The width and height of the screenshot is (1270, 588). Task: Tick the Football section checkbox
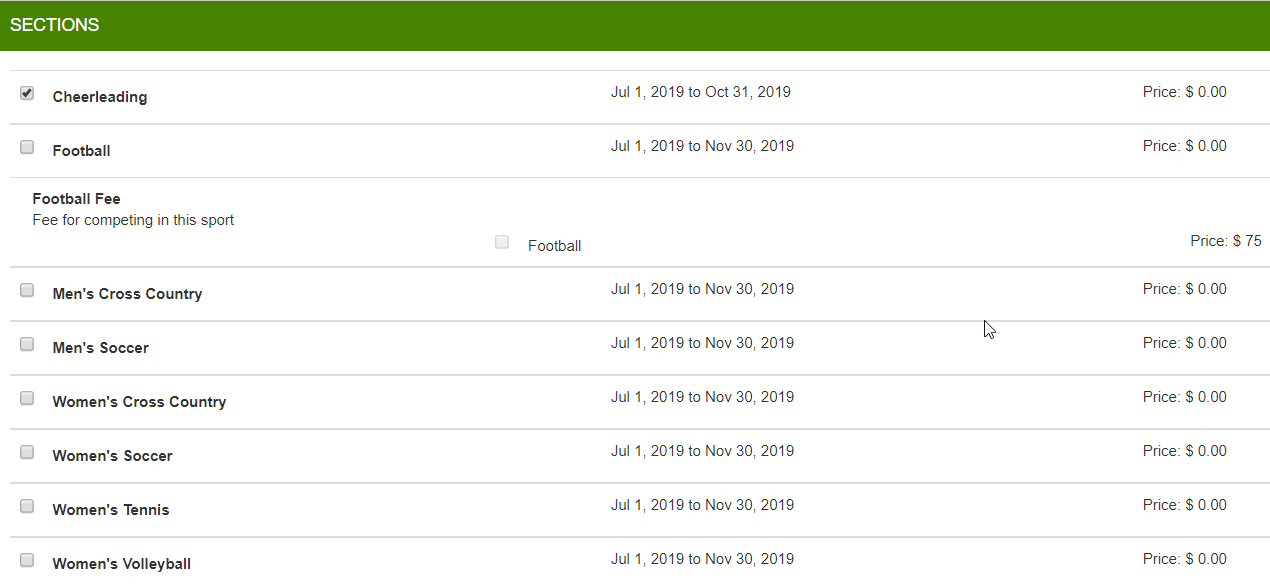pos(27,147)
